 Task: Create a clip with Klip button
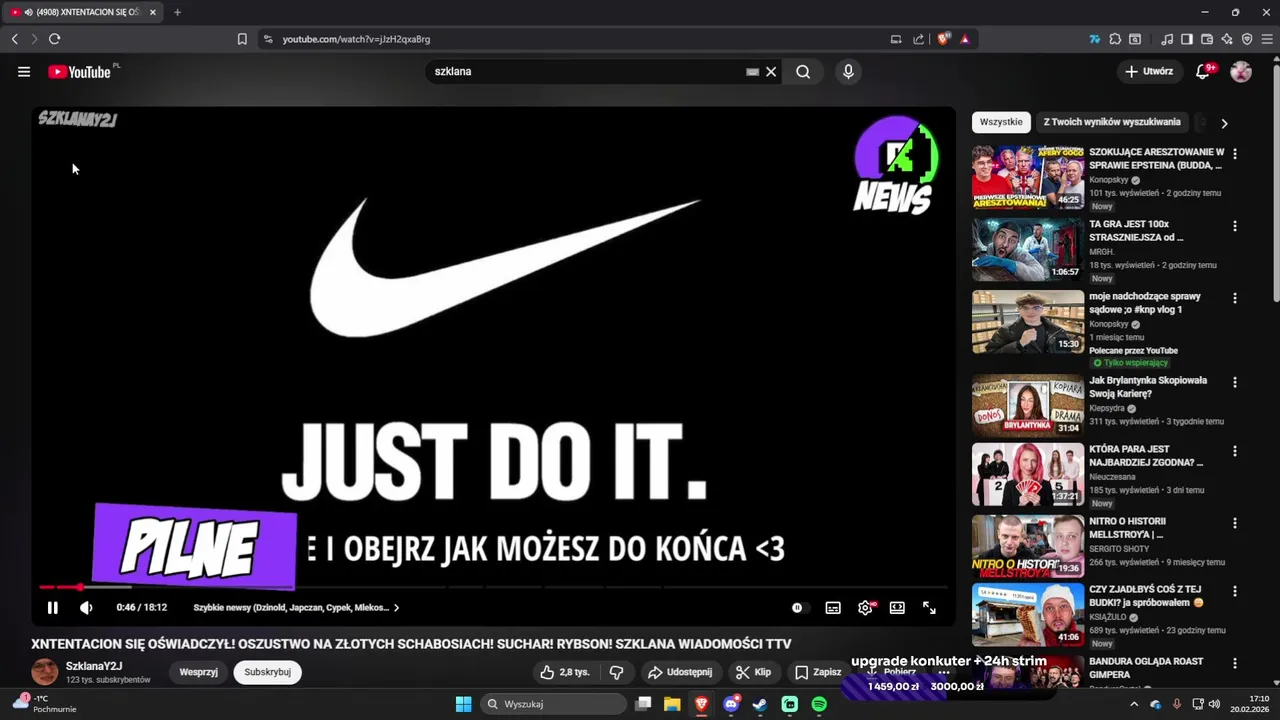[754, 672]
